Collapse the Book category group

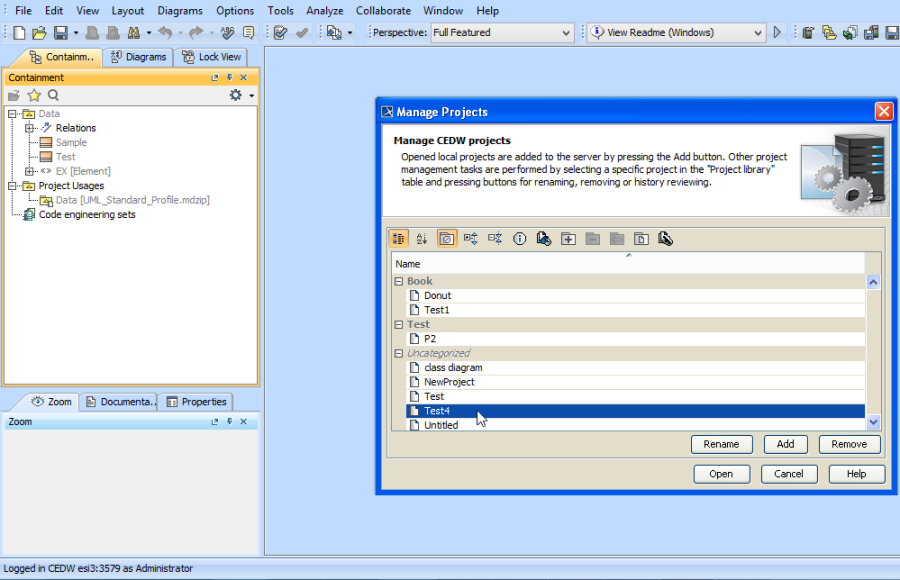[x=399, y=282]
